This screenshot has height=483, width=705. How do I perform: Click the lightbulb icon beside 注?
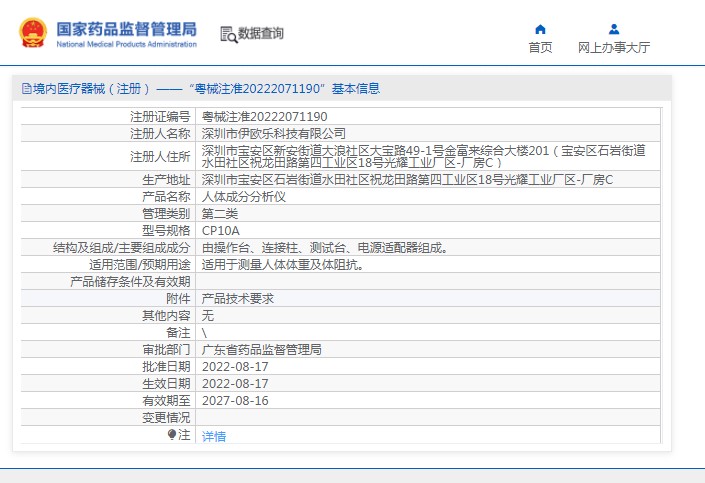click(172, 434)
